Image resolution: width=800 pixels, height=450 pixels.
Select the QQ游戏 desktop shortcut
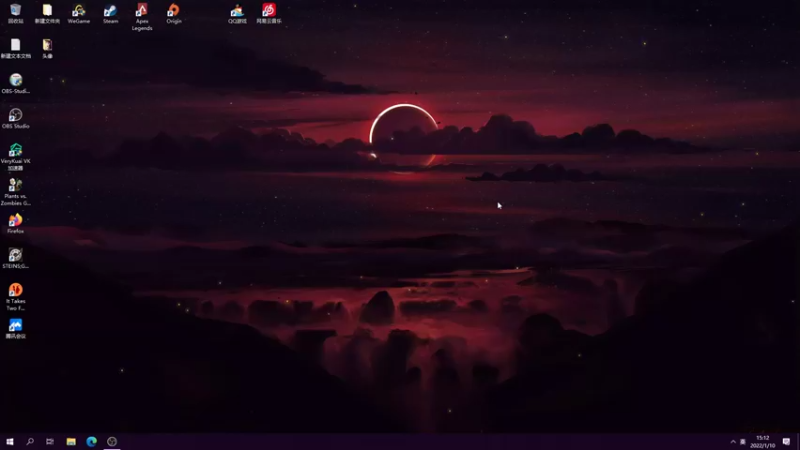pos(237,14)
